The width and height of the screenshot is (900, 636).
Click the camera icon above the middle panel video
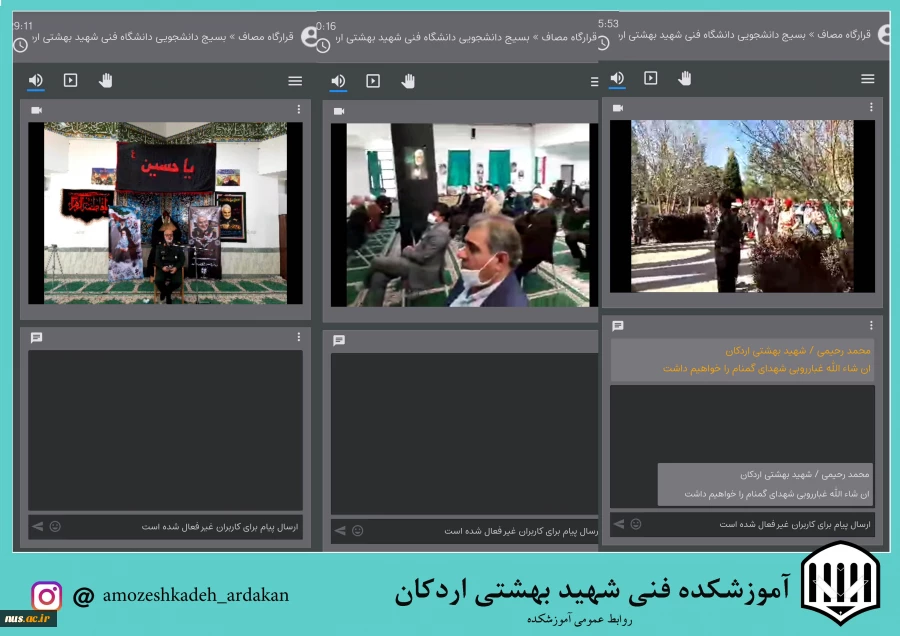pyautogui.click(x=338, y=111)
